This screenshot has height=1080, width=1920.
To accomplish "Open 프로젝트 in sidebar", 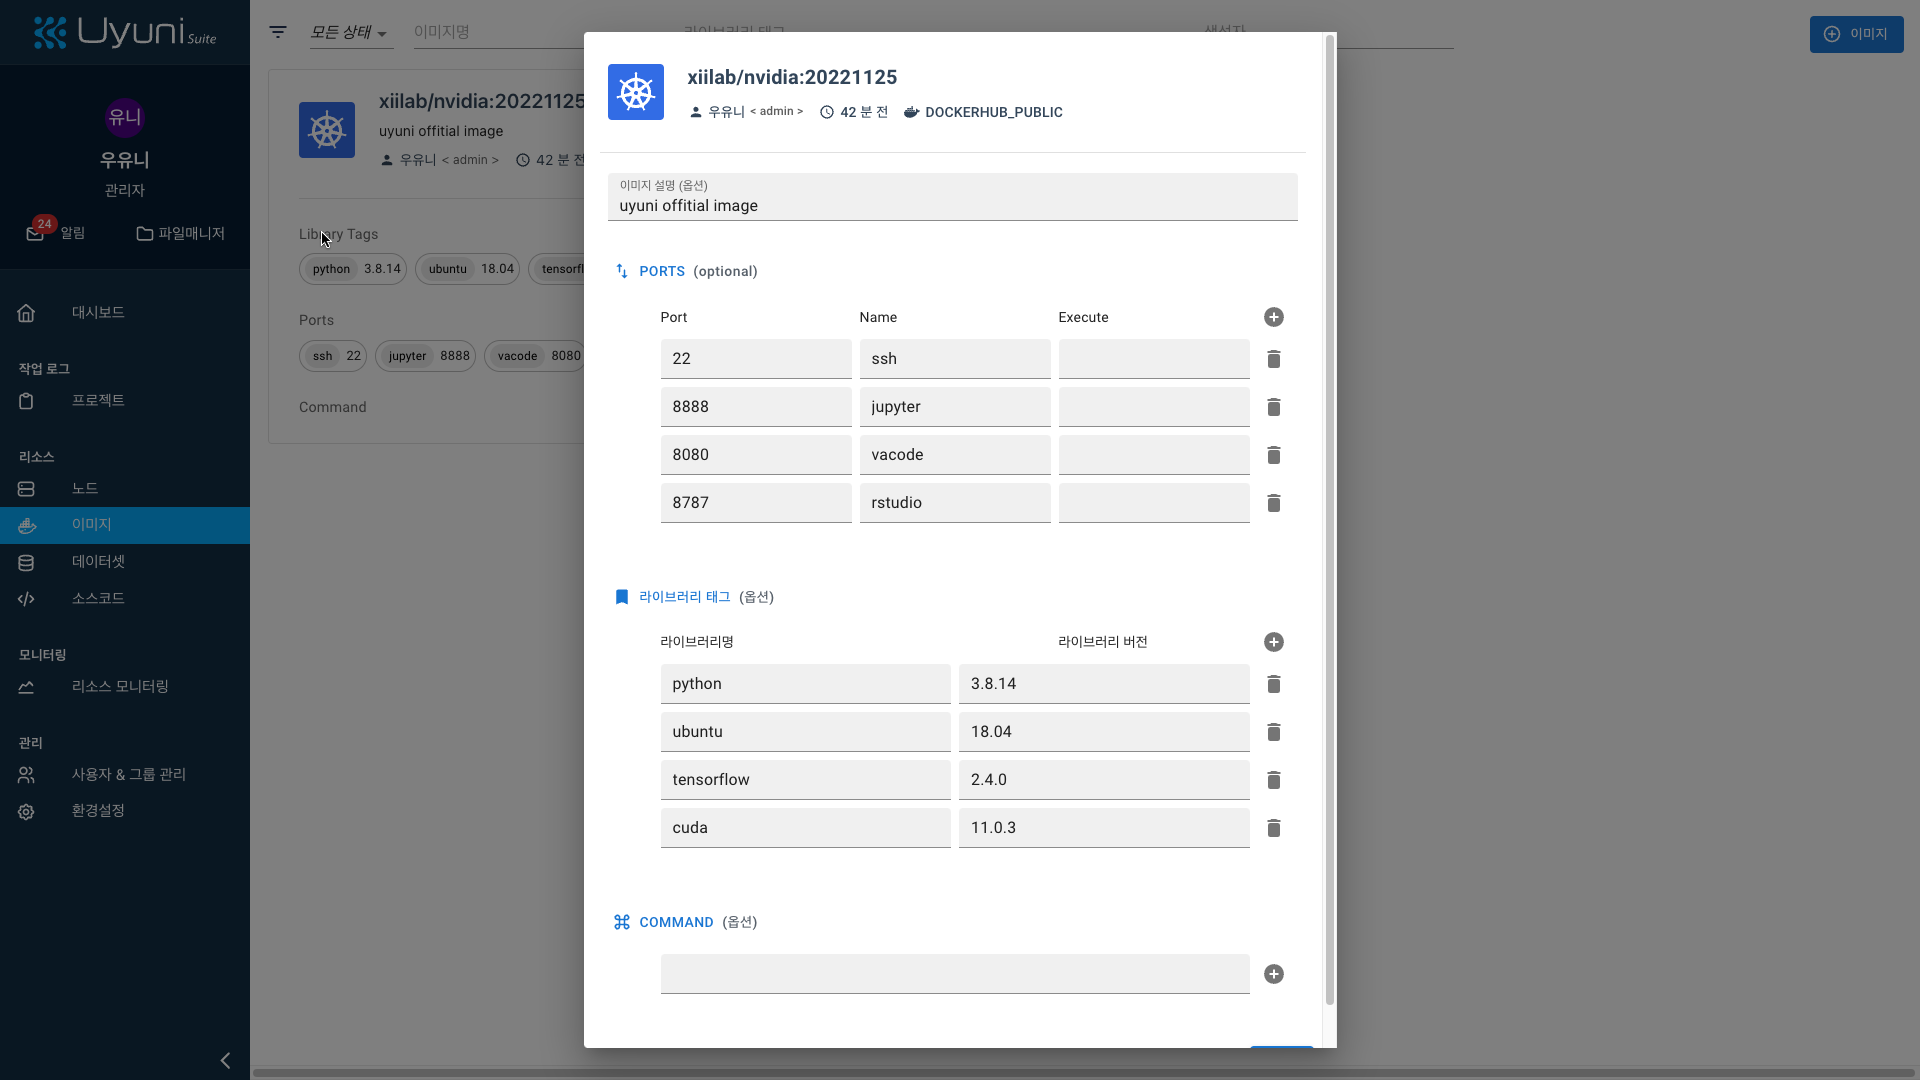I will 125,401.
